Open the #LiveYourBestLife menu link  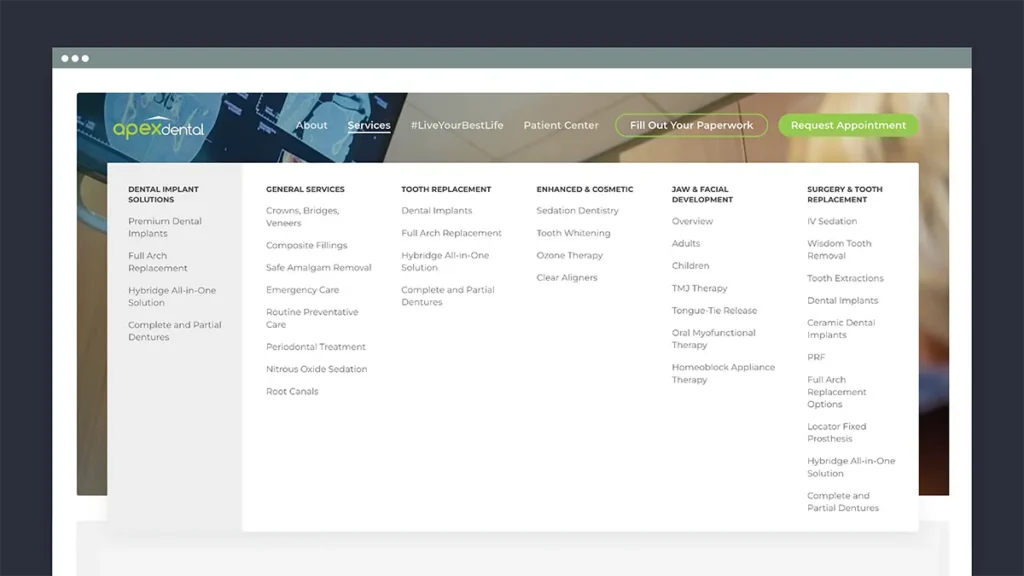457,125
